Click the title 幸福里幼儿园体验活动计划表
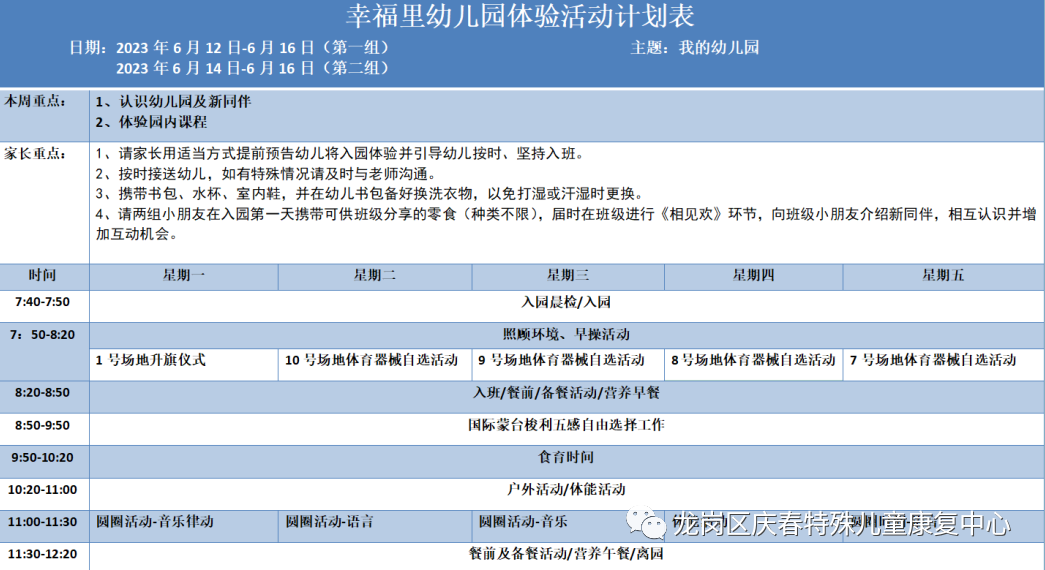Image resolution: width=1045 pixels, height=570 pixels. 521,16
